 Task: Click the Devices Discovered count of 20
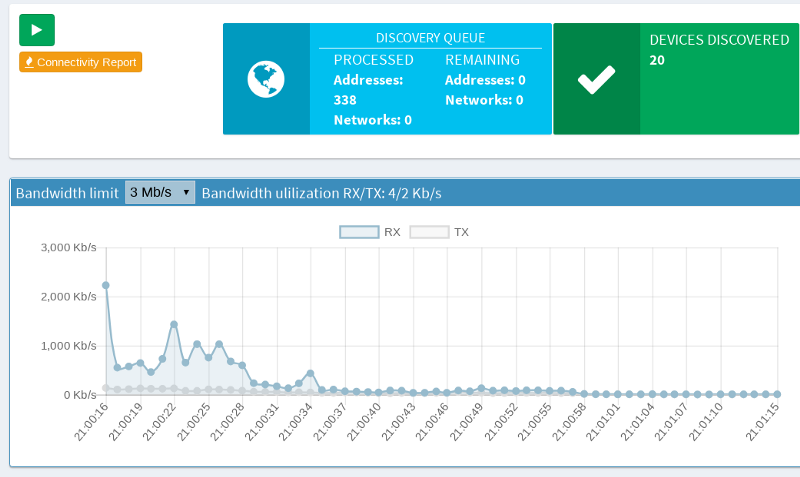coord(658,60)
